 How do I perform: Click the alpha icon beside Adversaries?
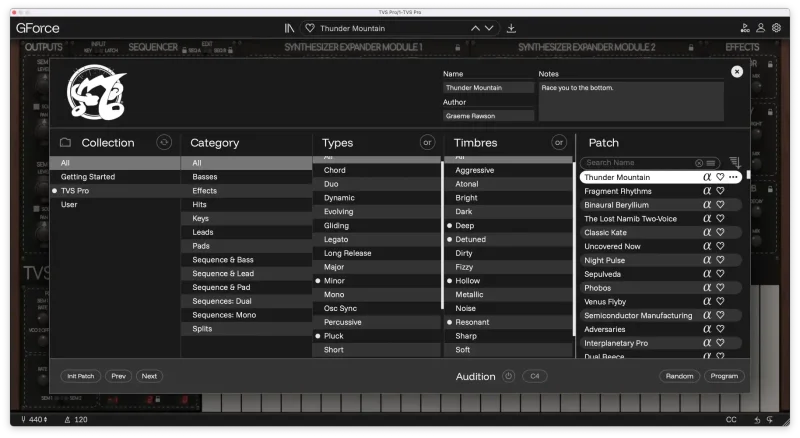coord(707,329)
